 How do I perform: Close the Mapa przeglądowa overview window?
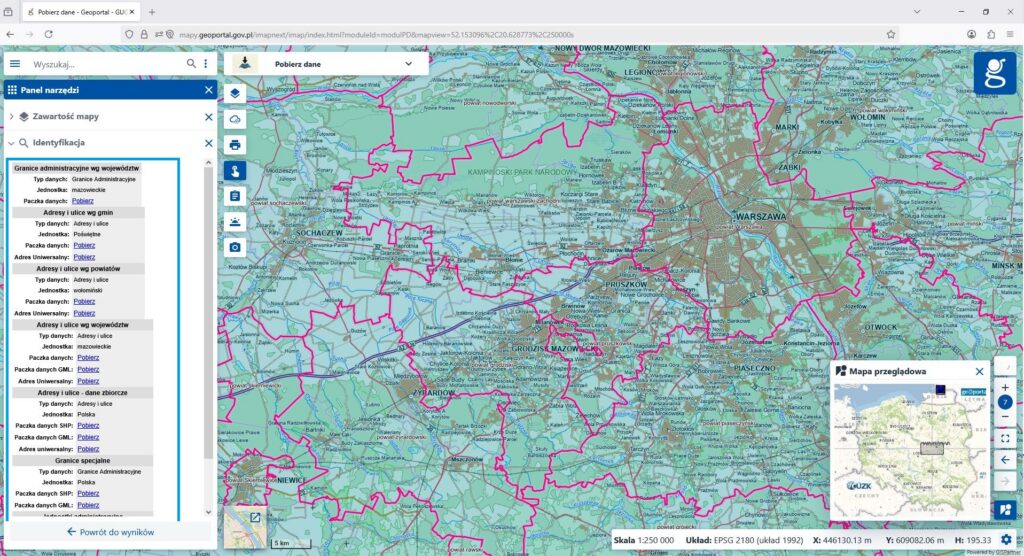pyautogui.click(x=979, y=372)
